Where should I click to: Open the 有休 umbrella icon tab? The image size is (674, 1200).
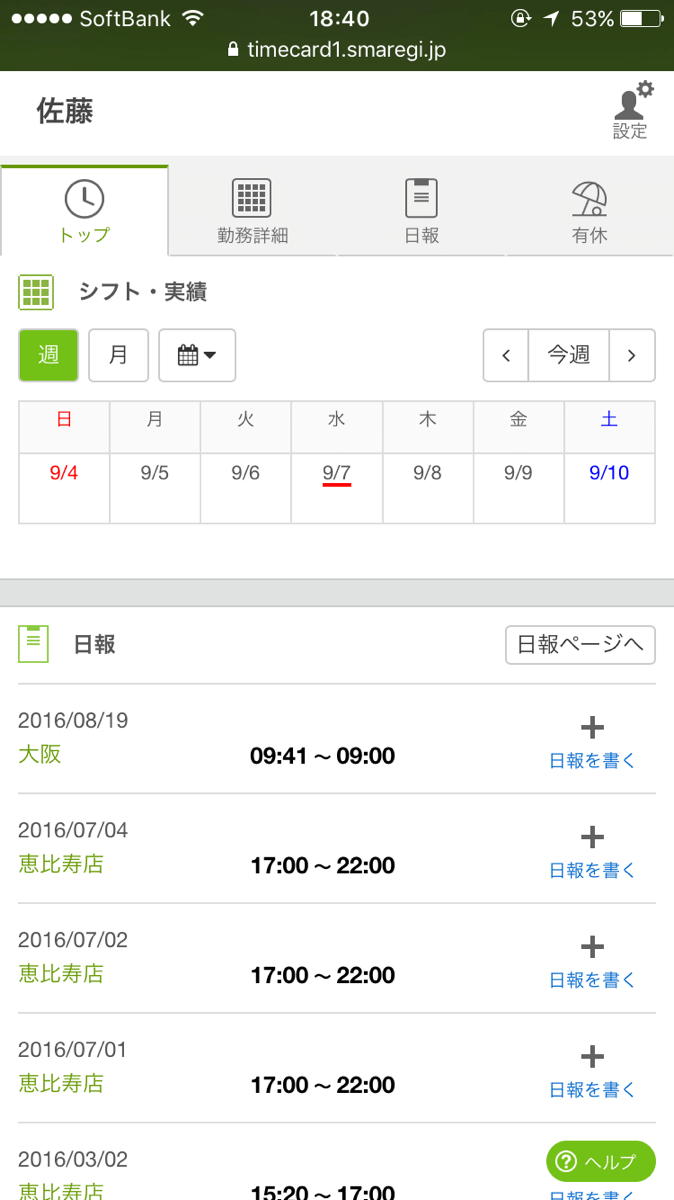[589, 211]
